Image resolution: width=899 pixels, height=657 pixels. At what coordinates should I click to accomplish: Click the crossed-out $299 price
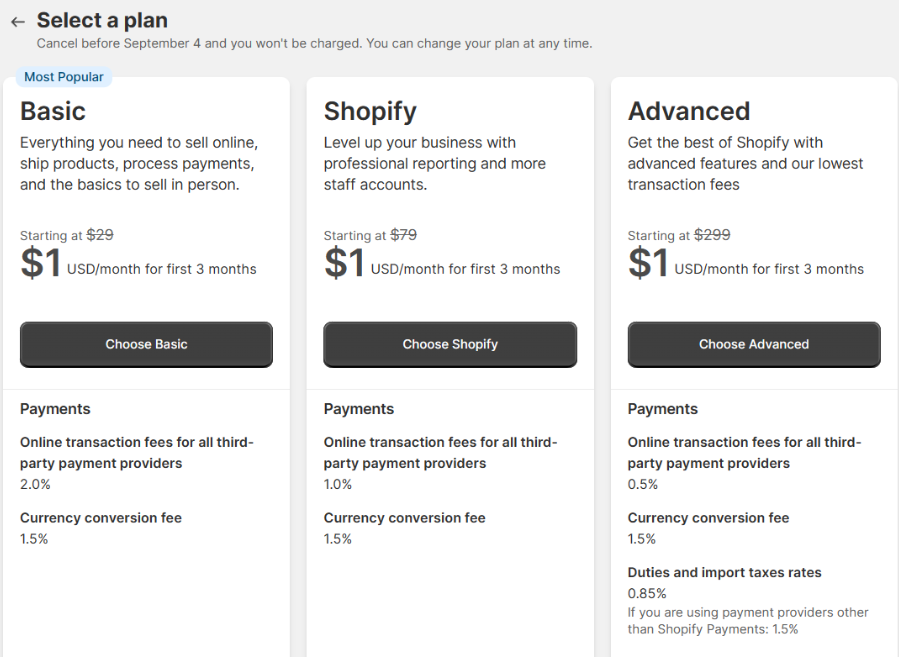[712, 234]
